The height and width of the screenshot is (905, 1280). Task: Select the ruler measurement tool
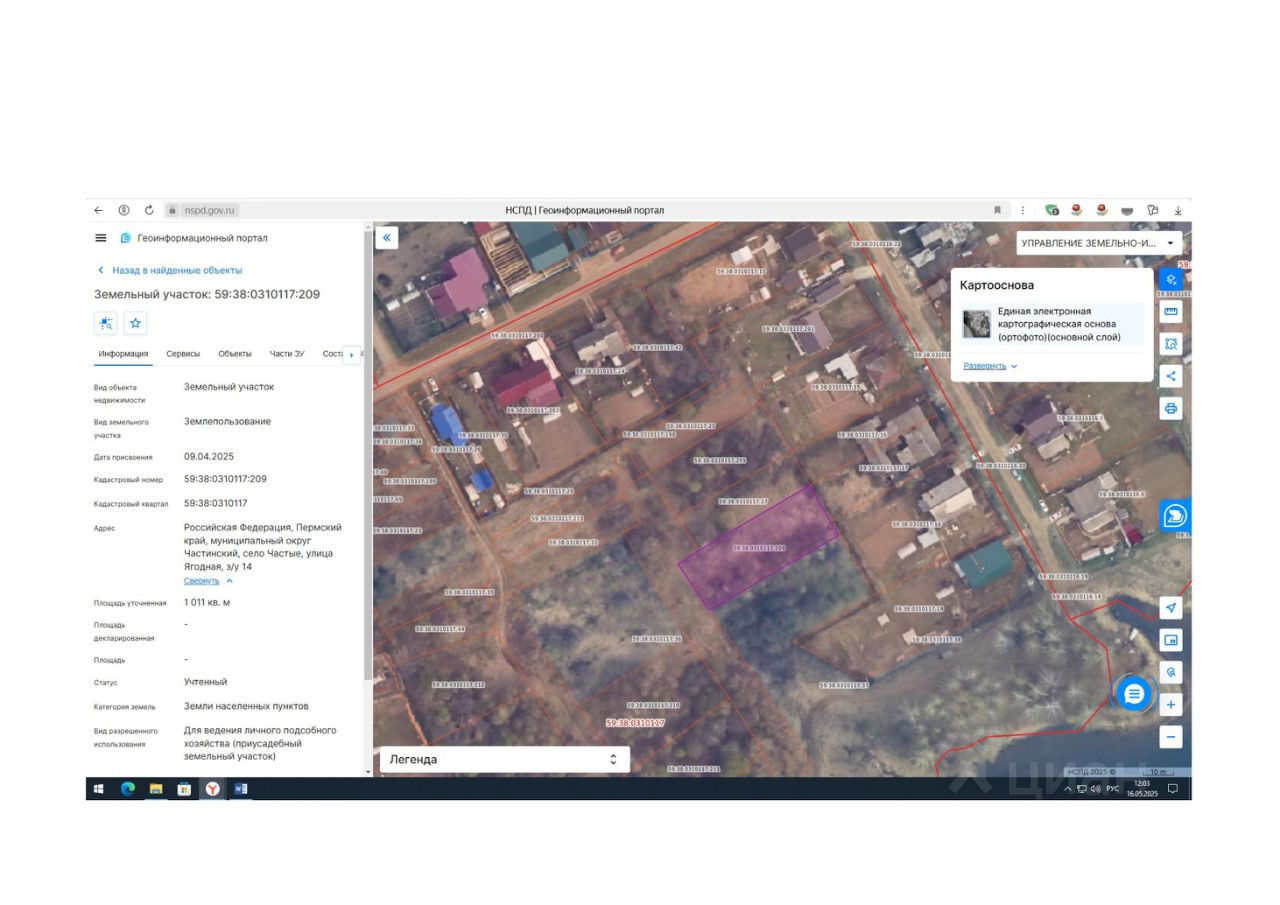1171,311
